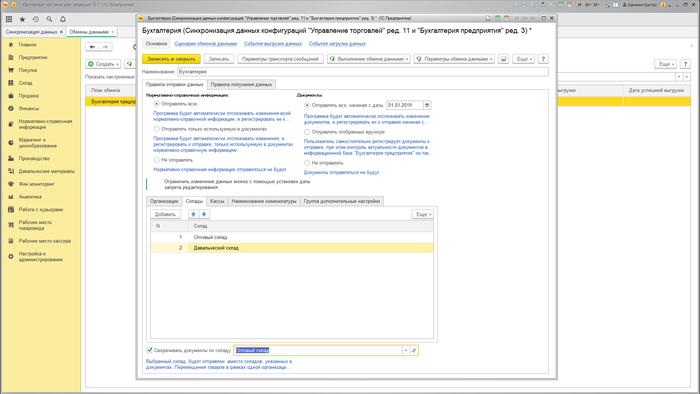Click the monitor icon button in dialog toolbar

pyautogui.click(x=504, y=59)
